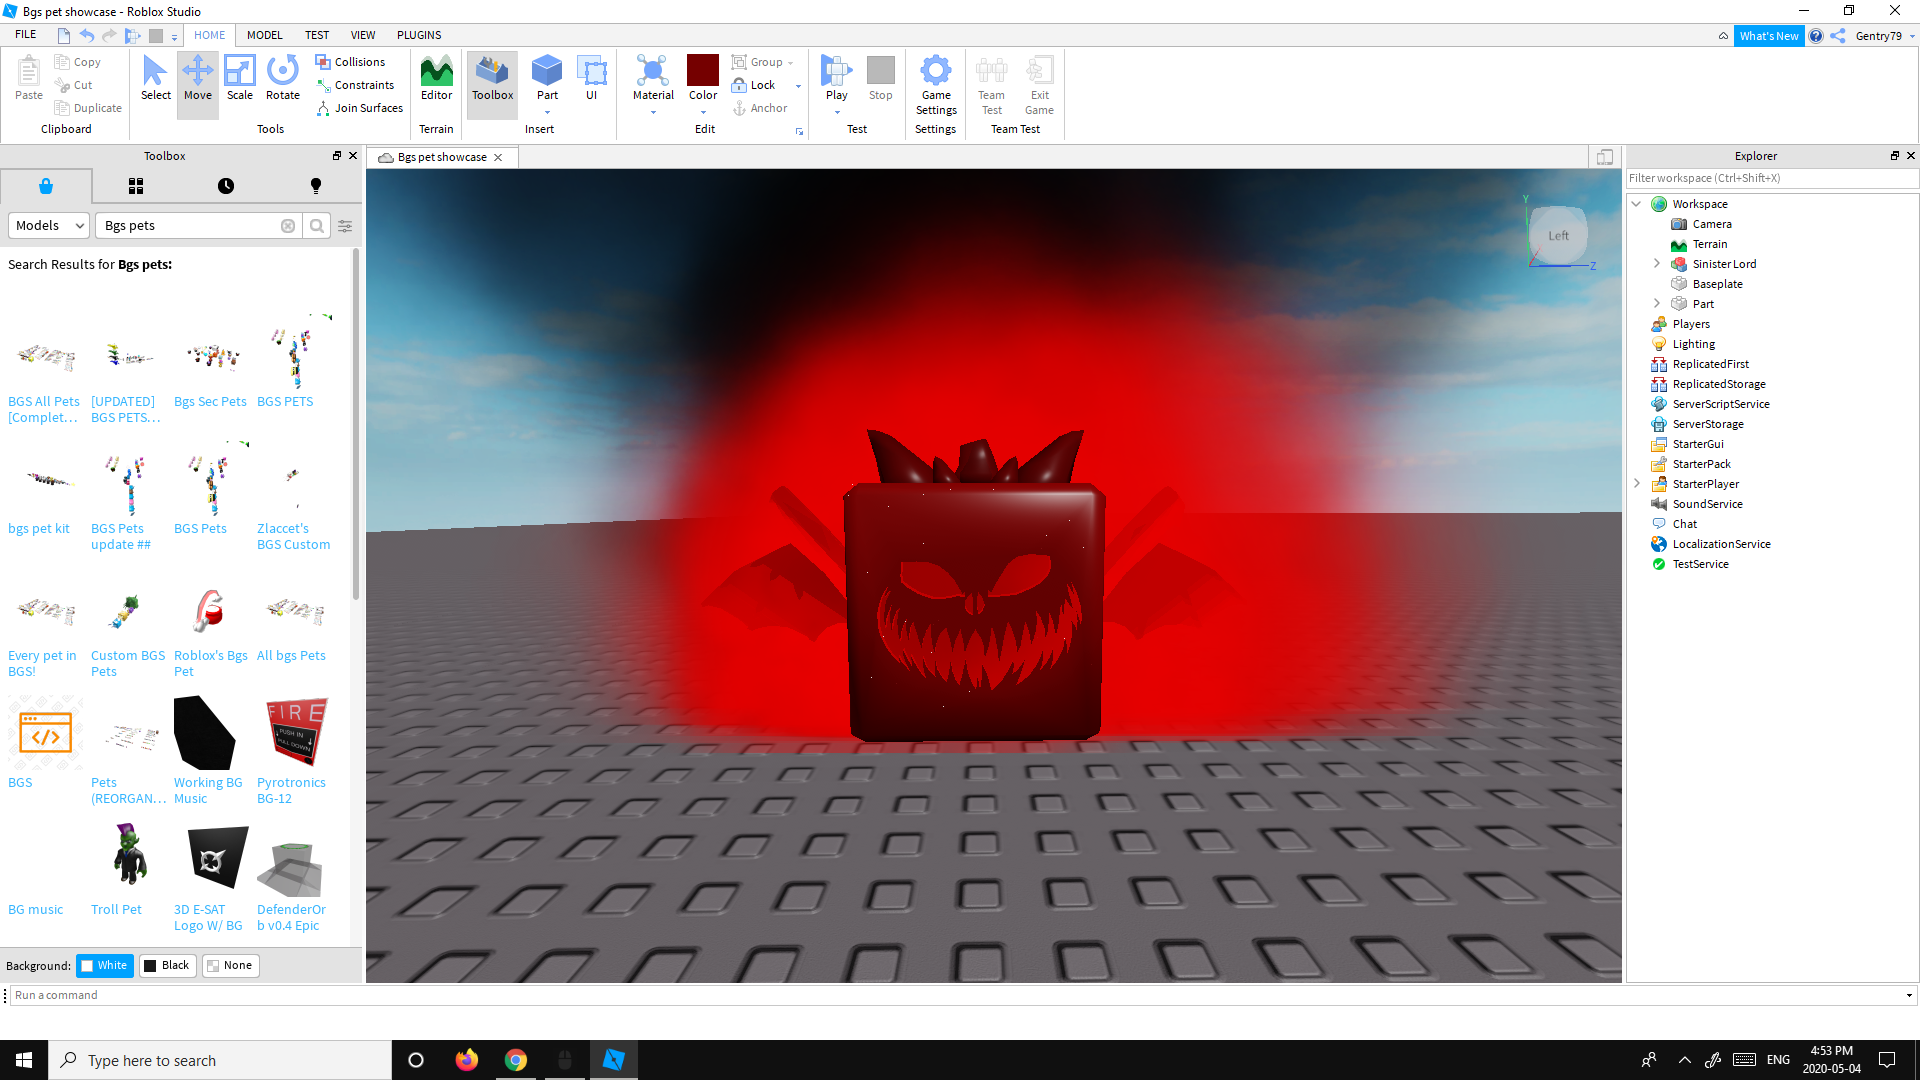Select None background option
This screenshot has width=1920, height=1080.
point(230,965)
